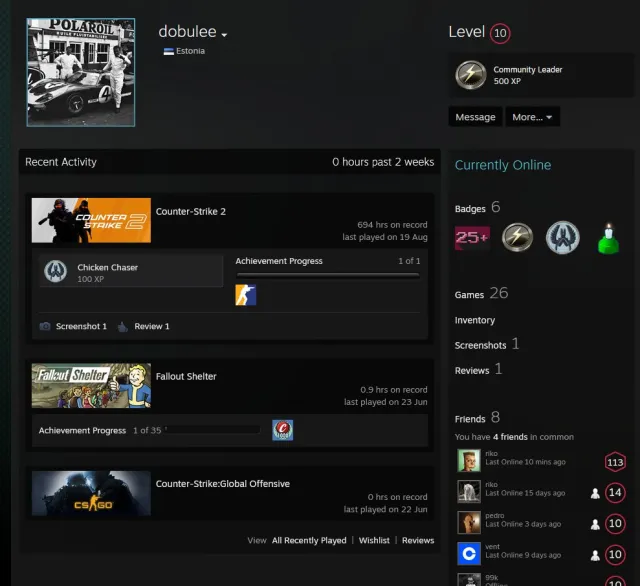The image size is (640, 586).
Task: Open Counter-Strike 2 Achievement Progress link
Action: (x=279, y=261)
